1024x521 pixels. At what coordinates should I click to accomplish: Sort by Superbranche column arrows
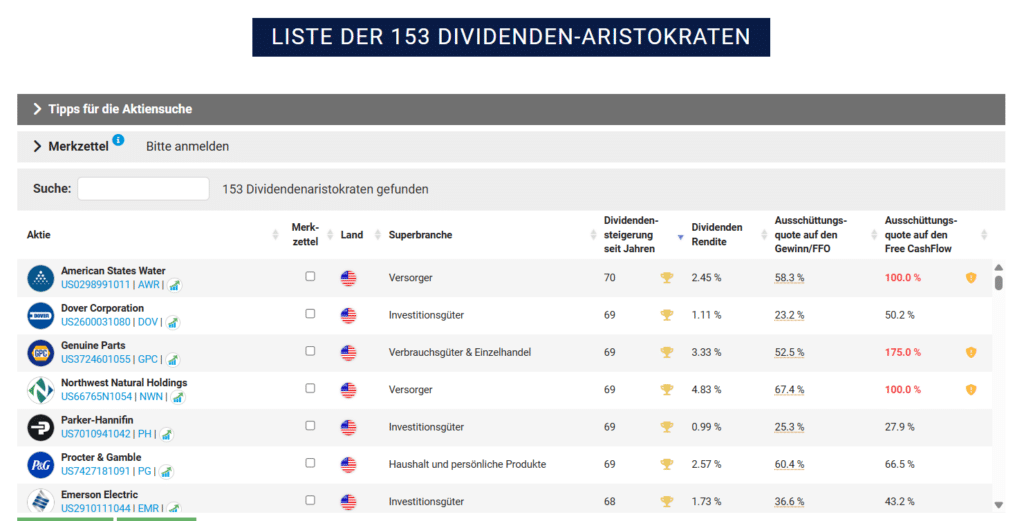pyautogui.click(x=593, y=234)
